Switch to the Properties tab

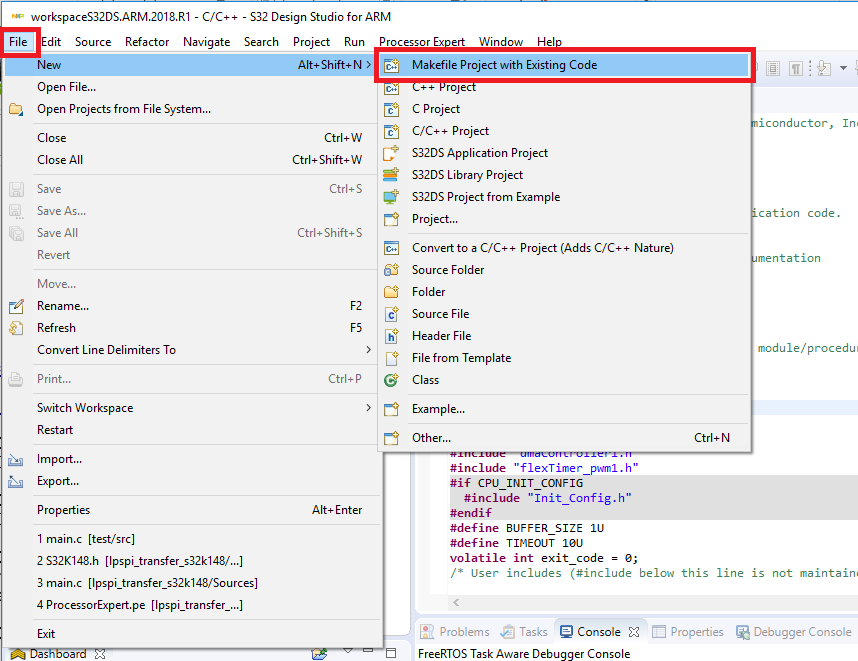[688, 632]
